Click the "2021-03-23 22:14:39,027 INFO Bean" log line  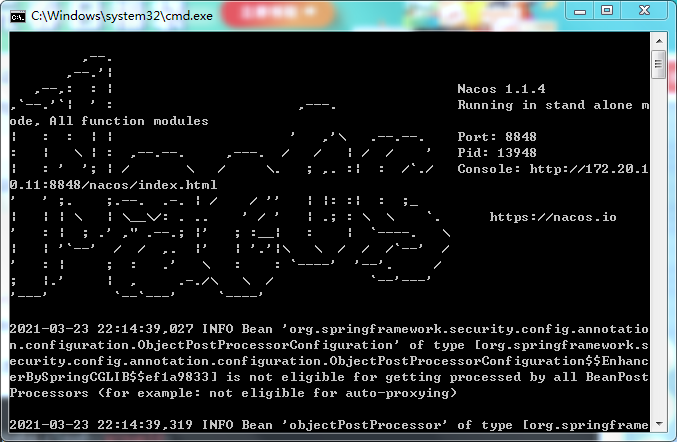click(x=329, y=329)
